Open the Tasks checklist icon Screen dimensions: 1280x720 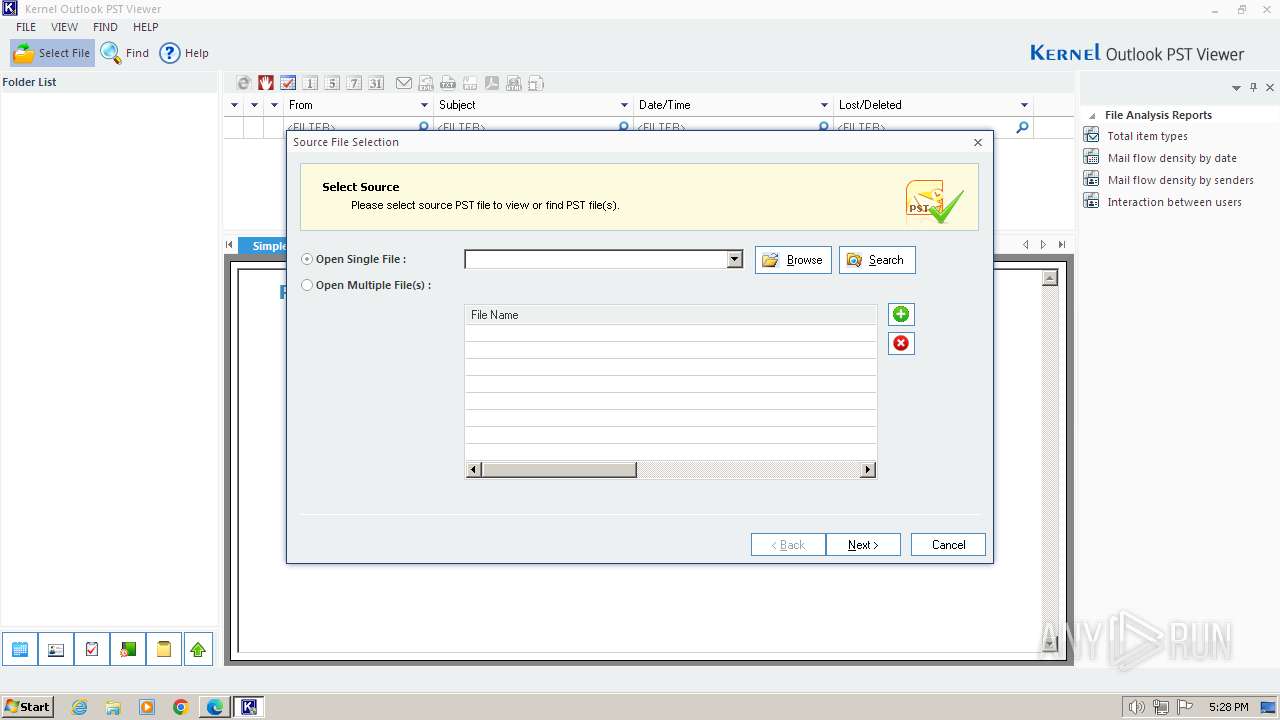[92, 650]
